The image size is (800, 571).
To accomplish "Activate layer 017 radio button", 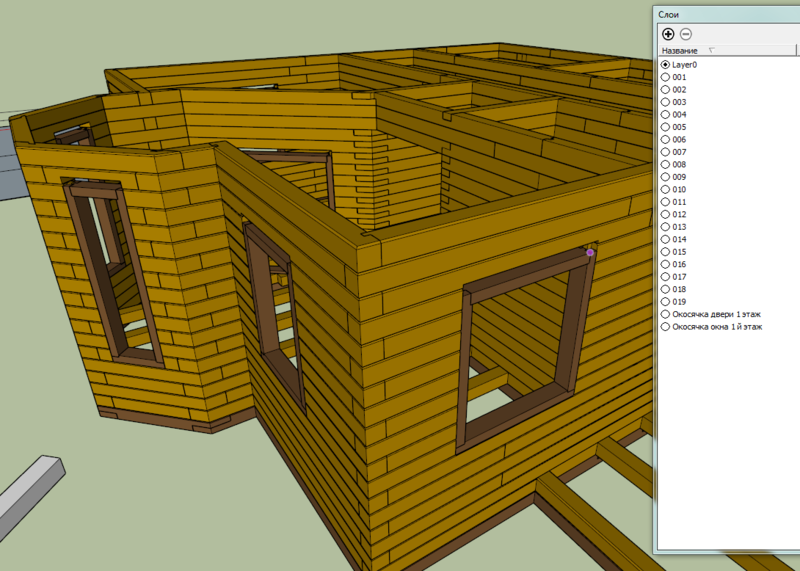I will (x=665, y=277).
